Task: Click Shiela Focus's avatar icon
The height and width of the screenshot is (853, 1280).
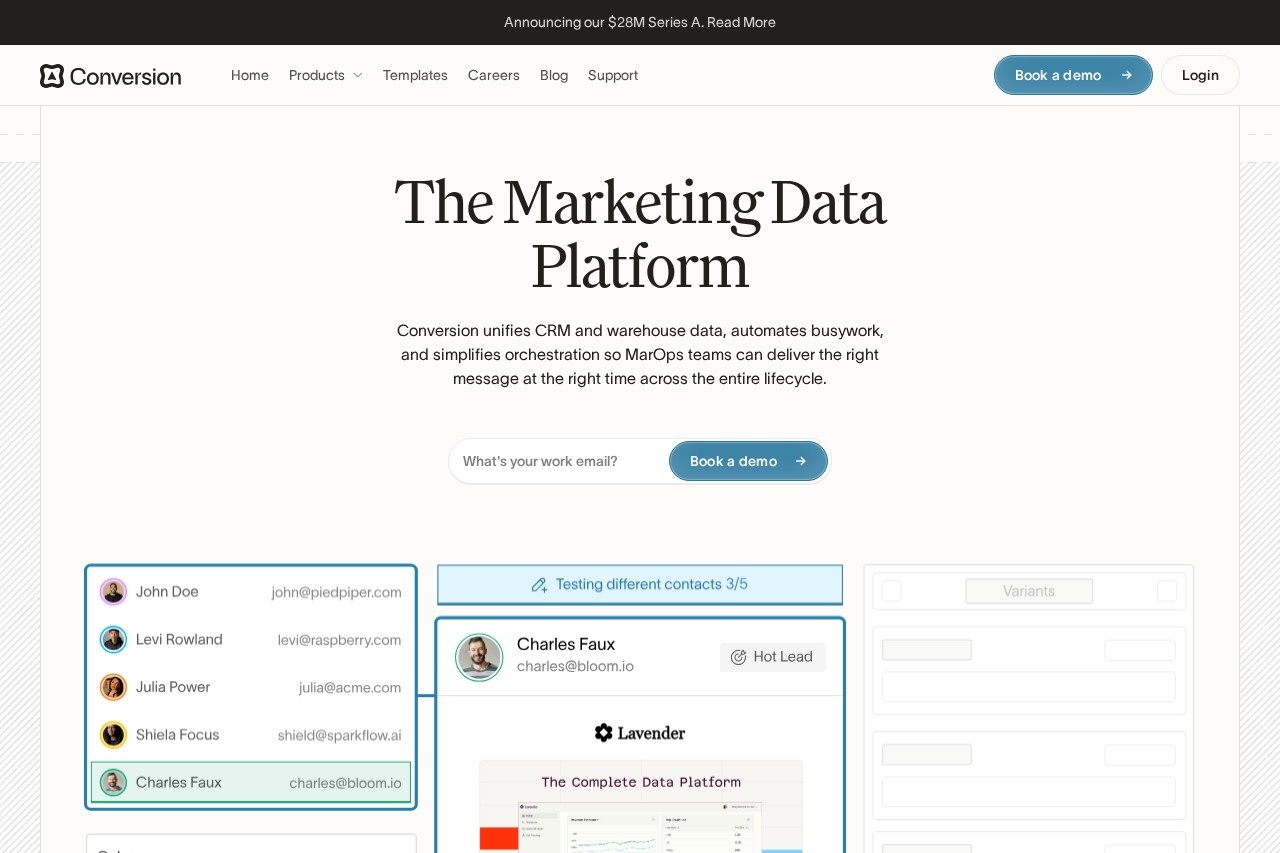Action: (x=113, y=735)
